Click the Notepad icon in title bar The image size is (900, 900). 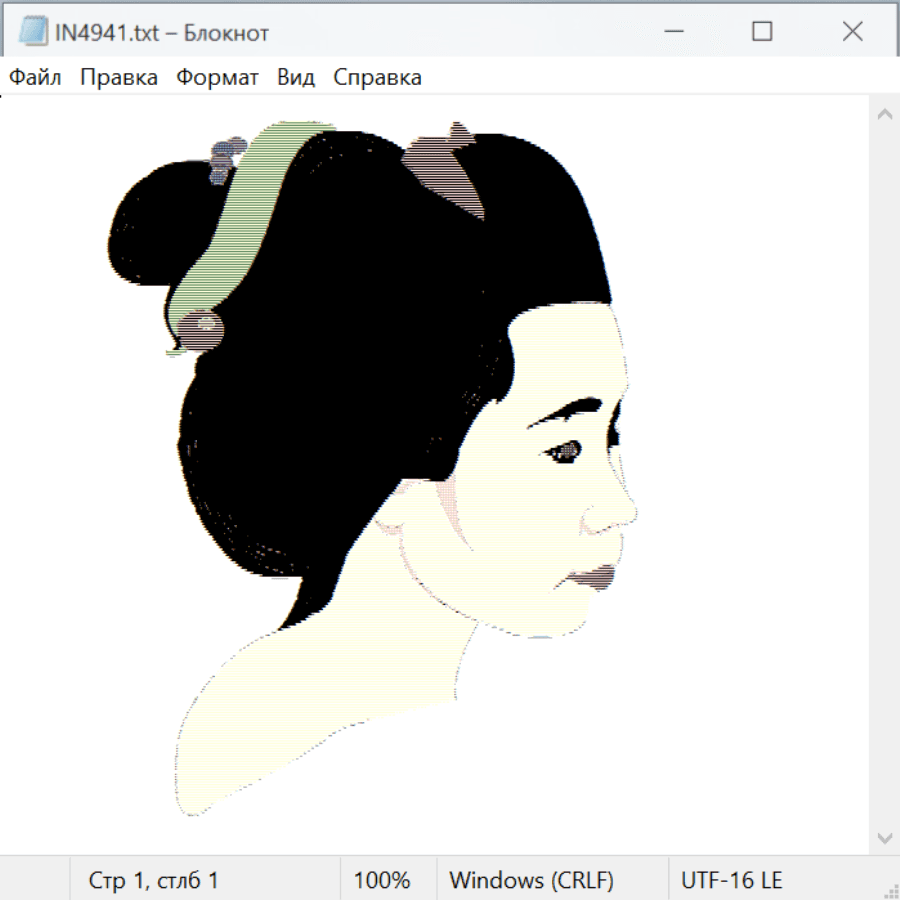[x=33, y=32]
